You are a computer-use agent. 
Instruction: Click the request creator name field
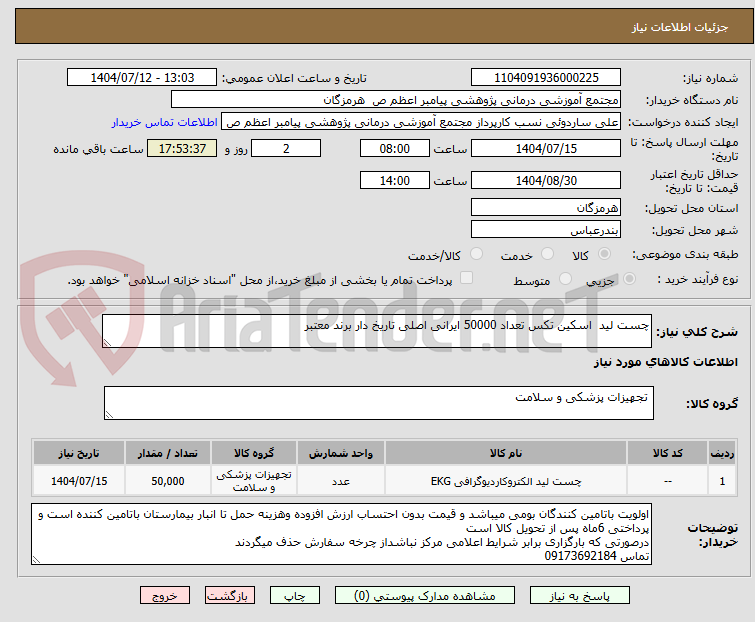pyautogui.click(x=421, y=122)
